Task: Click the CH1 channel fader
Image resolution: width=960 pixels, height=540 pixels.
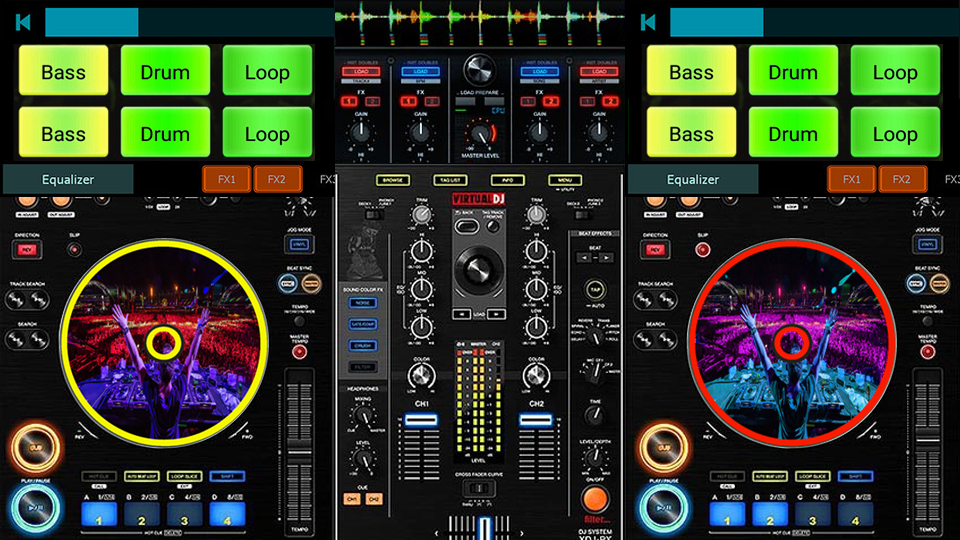Action: [421, 420]
